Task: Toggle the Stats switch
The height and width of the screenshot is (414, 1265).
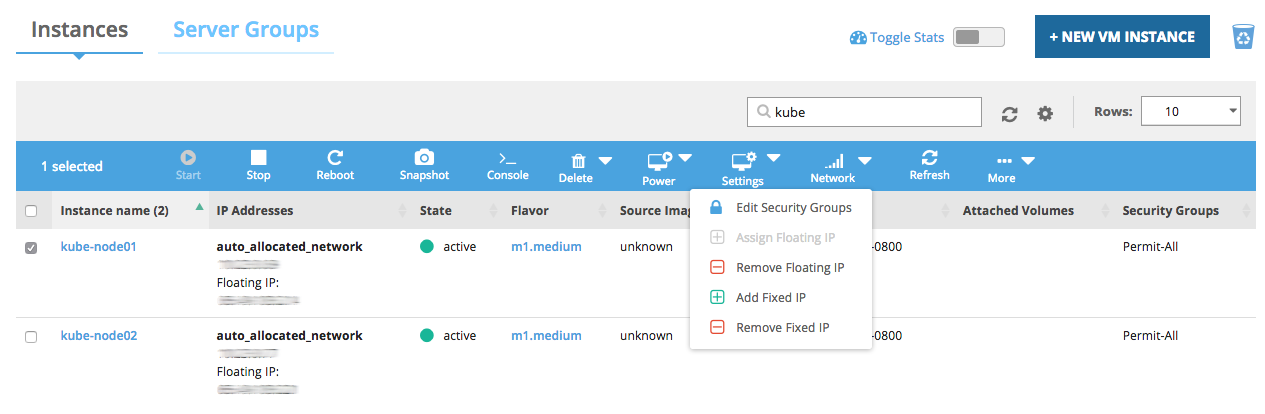Action: click(x=977, y=37)
